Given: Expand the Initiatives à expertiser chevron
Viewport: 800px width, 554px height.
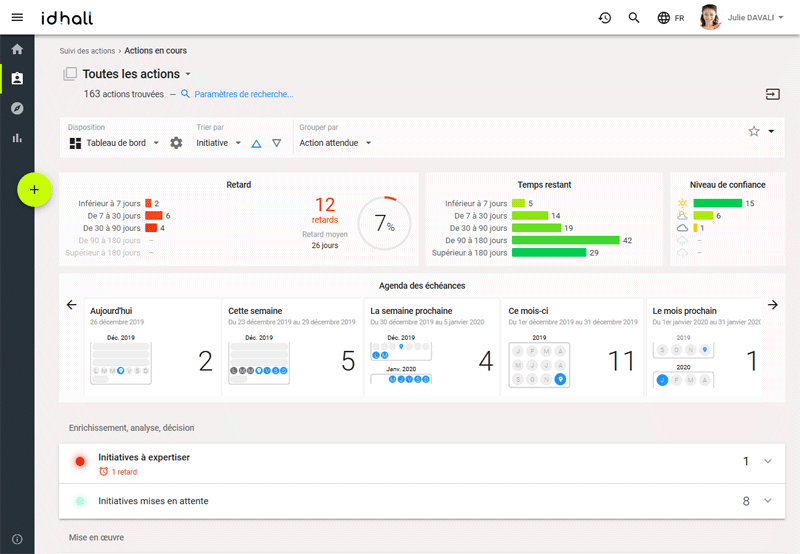Looking at the screenshot, I should click(x=767, y=461).
